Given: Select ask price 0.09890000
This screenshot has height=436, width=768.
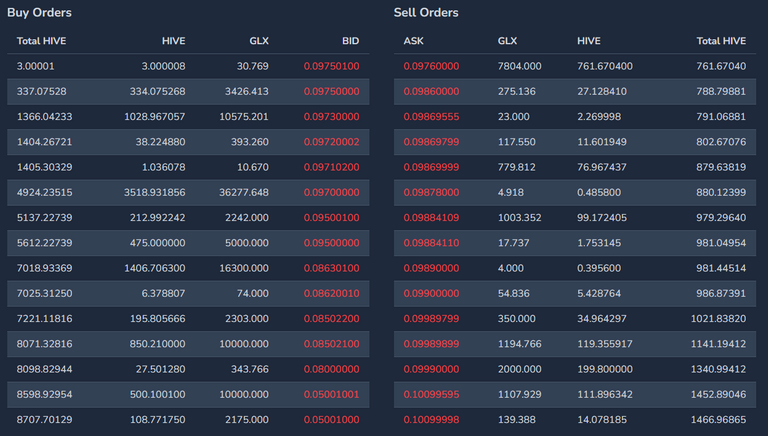Looking at the screenshot, I should (432, 268).
